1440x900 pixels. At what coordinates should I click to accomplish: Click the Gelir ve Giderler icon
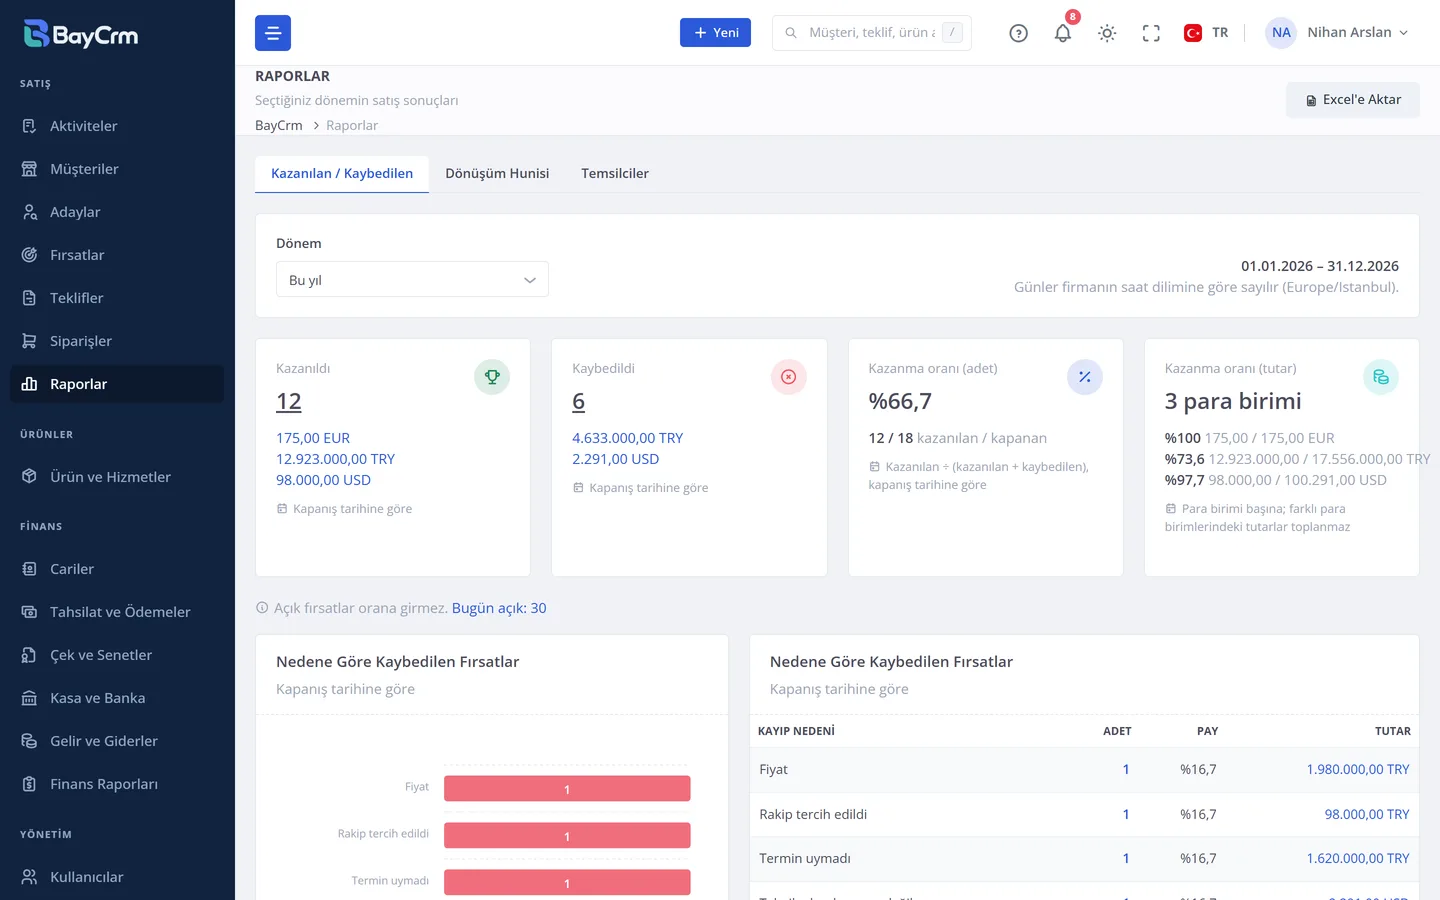(30, 741)
